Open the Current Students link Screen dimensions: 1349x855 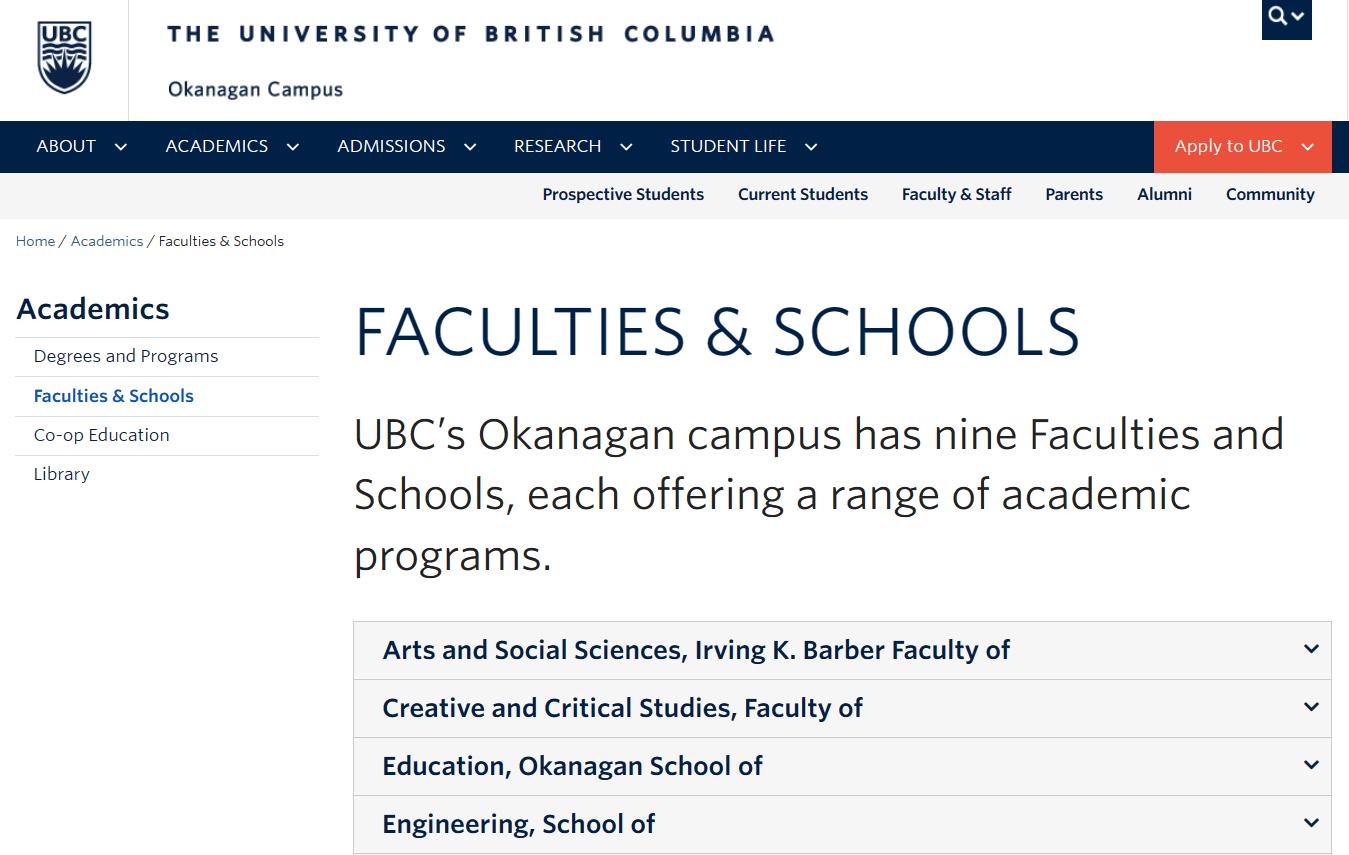point(803,194)
